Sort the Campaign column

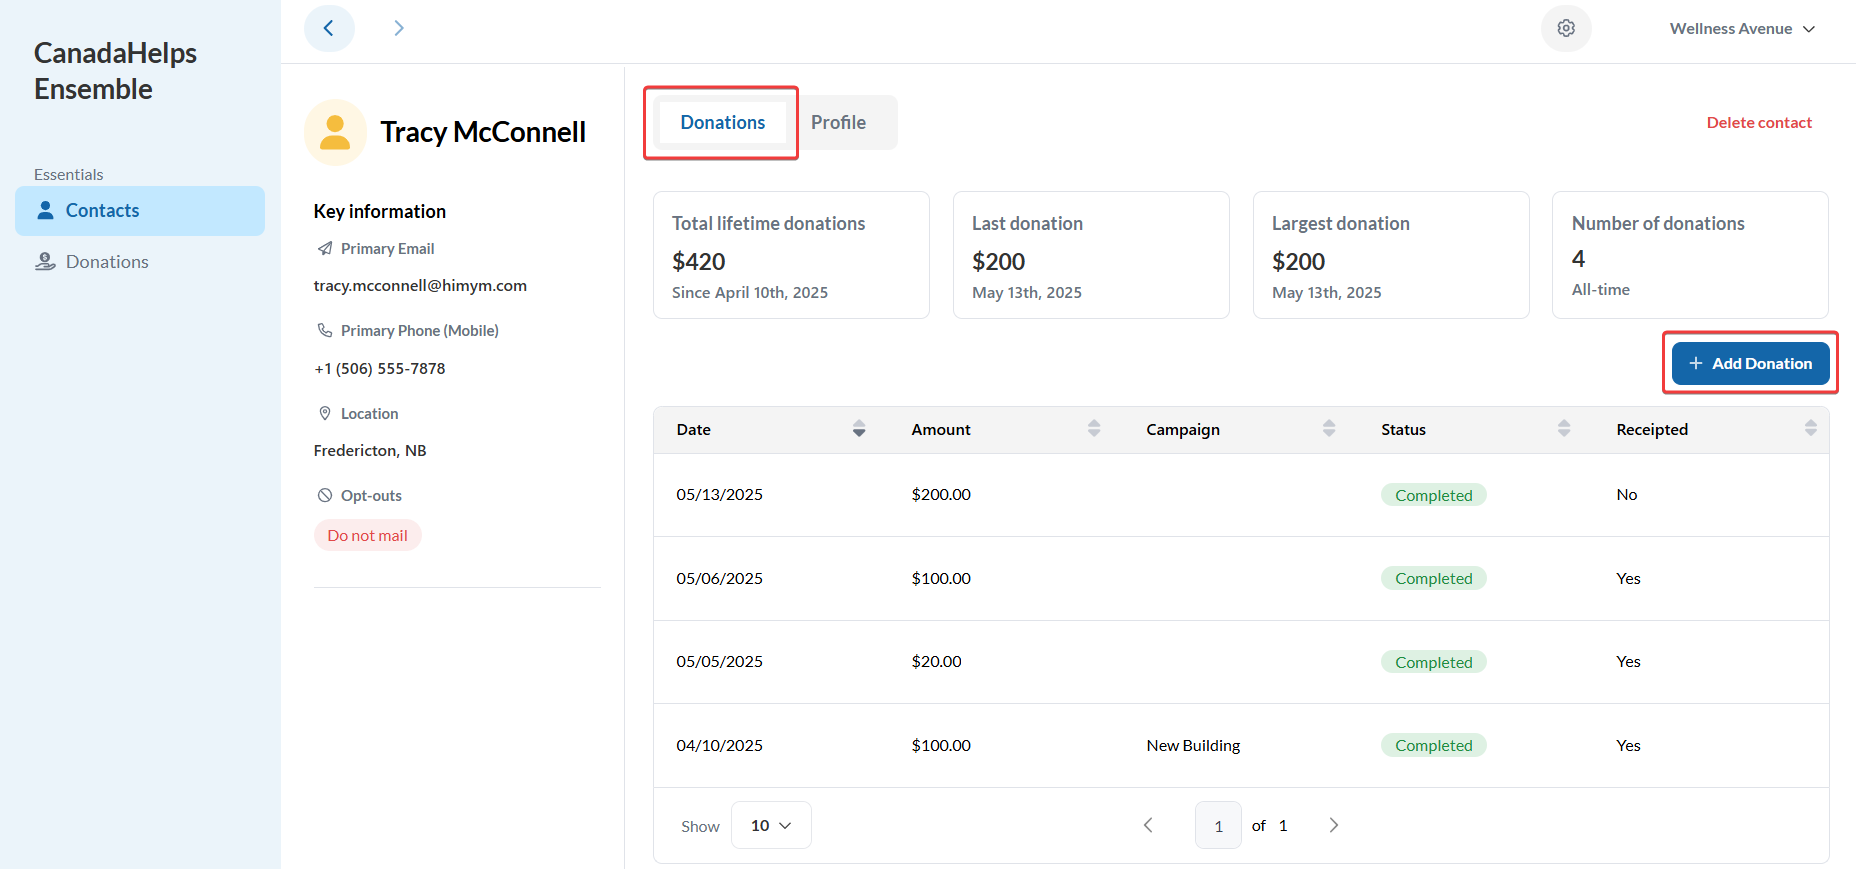coord(1329,429)
